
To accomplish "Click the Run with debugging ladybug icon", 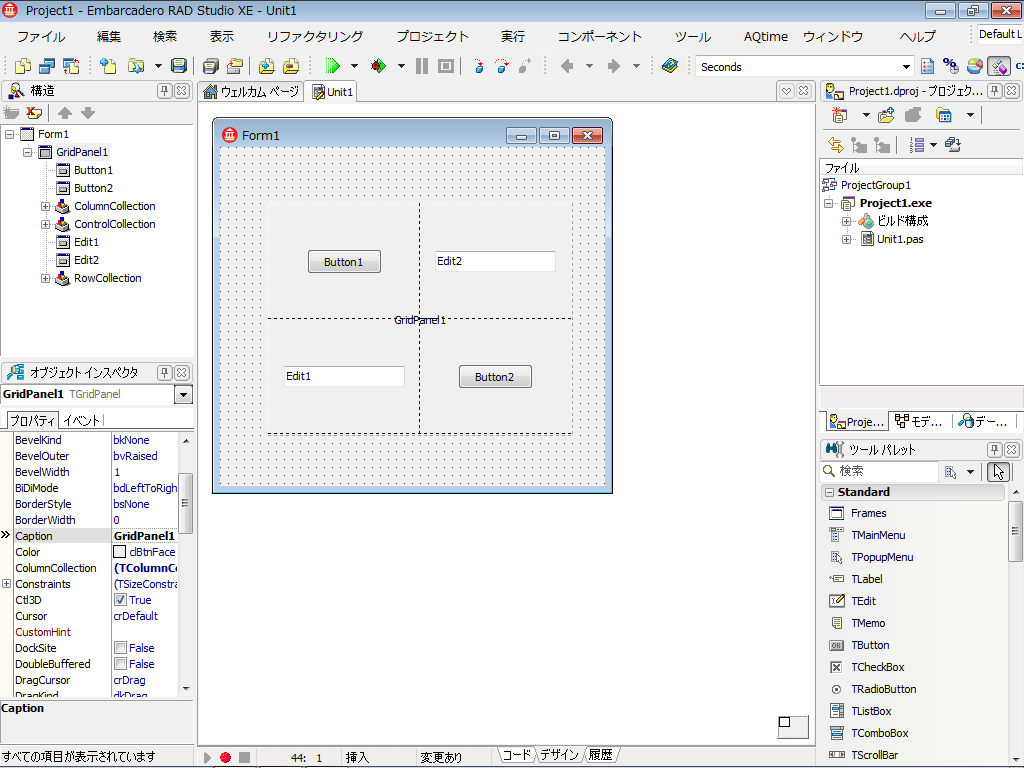I will coord(378,66).
